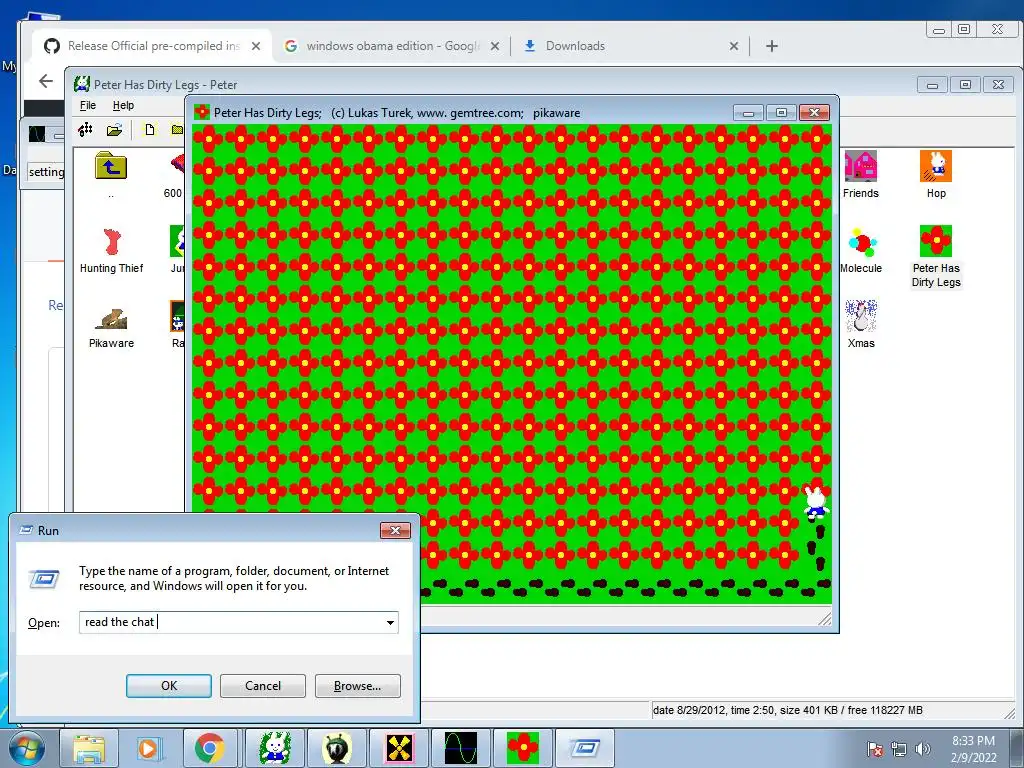
Task: Close the Downloads tab in Chrome
Action: (x=733, y=46)
